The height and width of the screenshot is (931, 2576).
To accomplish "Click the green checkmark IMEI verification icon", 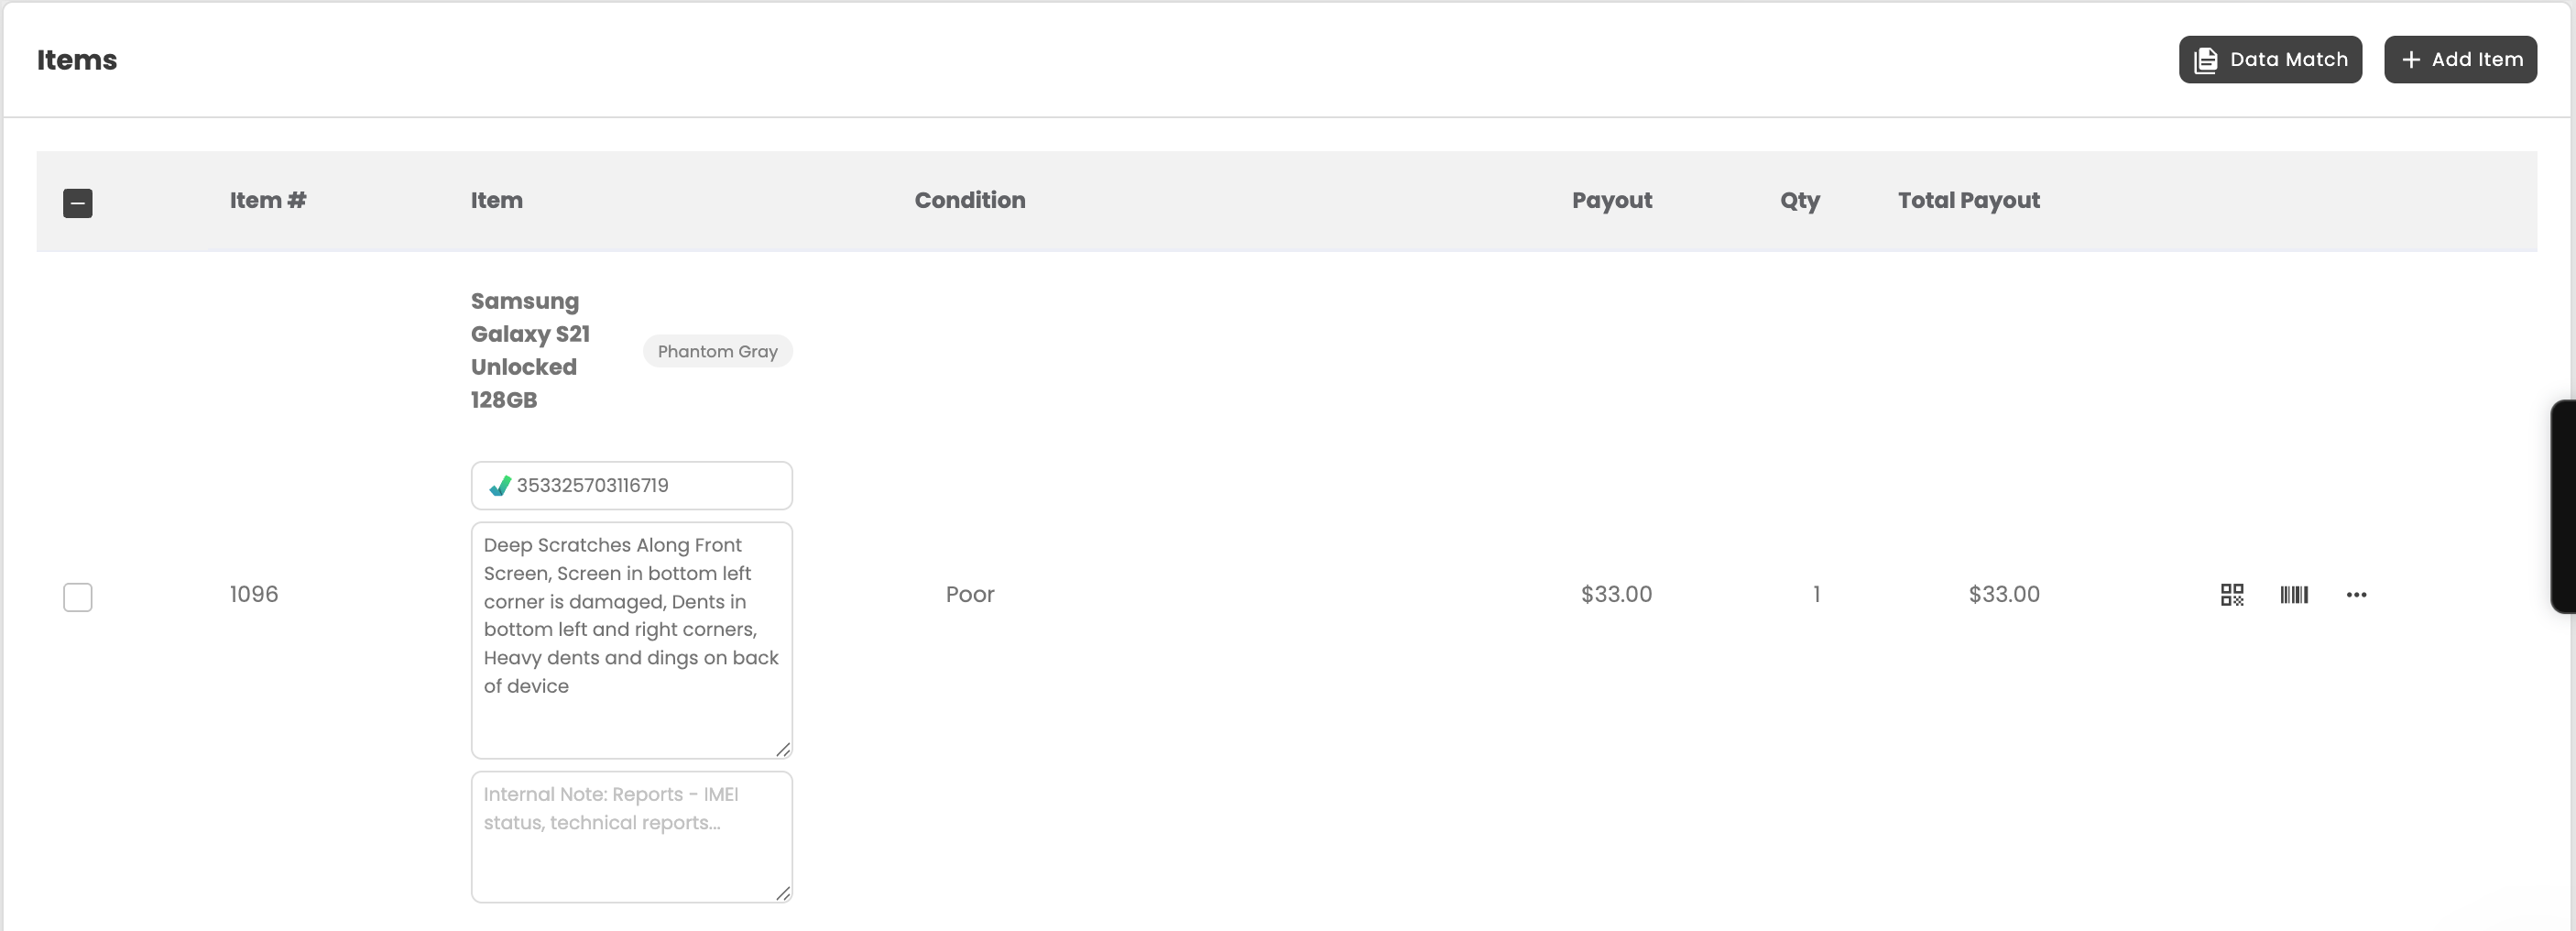I will pos(499,486).
